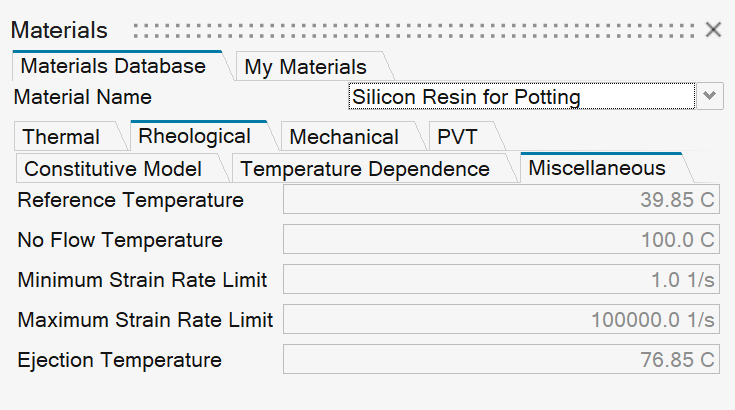Screen dimensions: 735x410
Task: Close the Materials panel
Action: tap(713, 30)
